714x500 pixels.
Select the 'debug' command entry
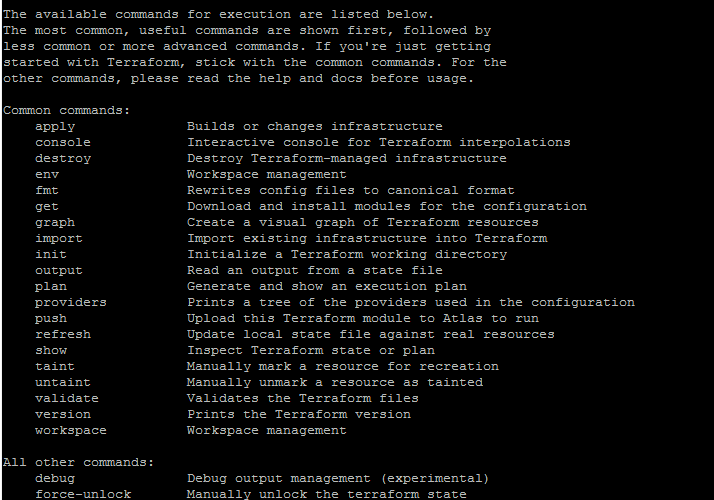55,479
